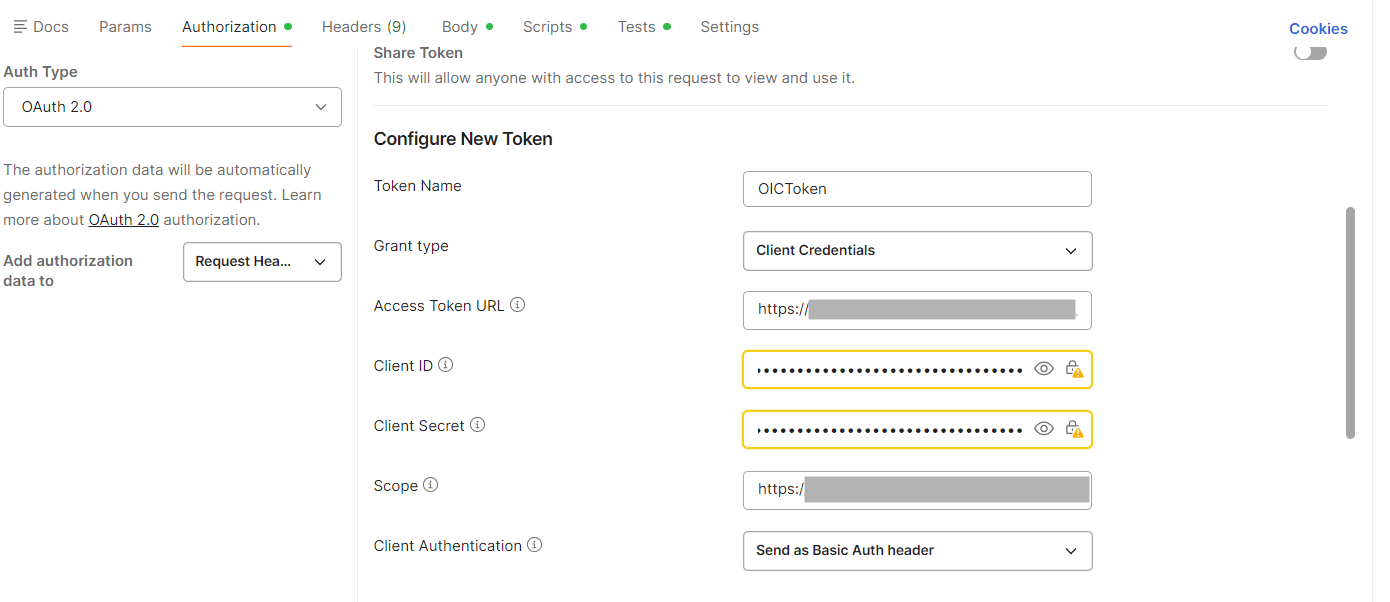The height and width of the screenshot is (602, 1390).
Task: Click info icon beside Client Secret label
Action: pos(478,426)
